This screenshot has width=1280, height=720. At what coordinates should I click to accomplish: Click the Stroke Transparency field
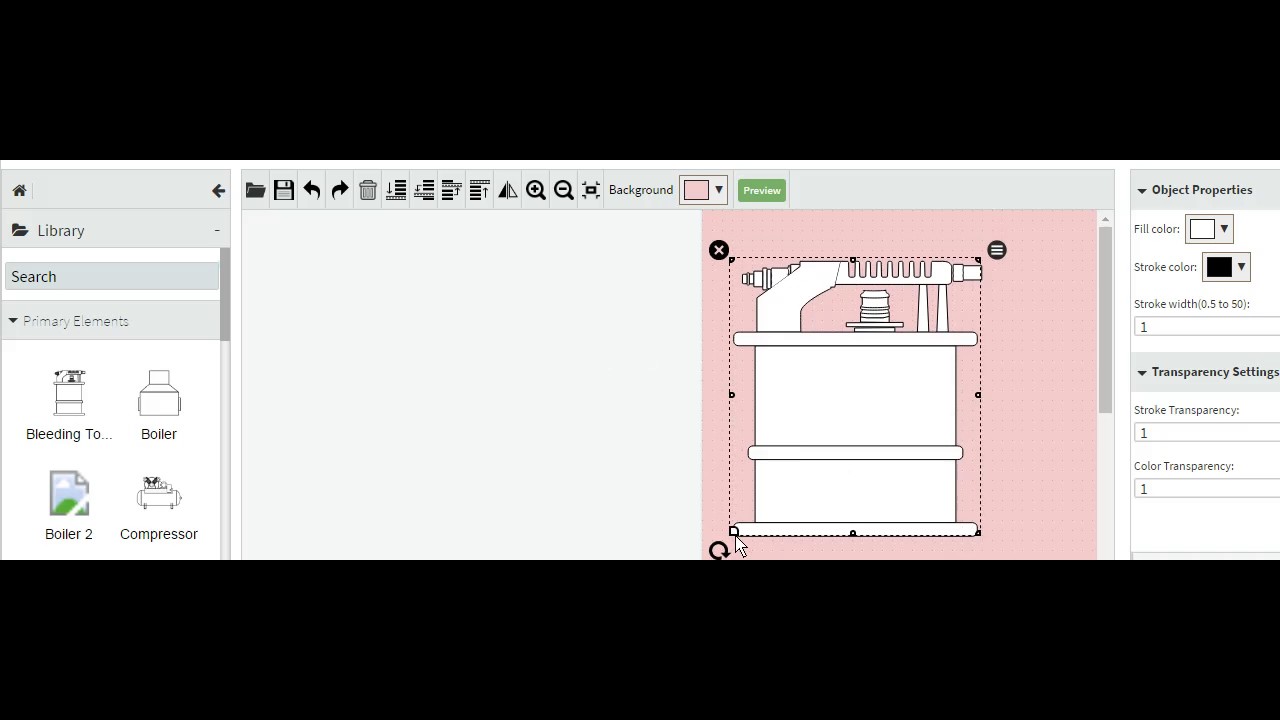pyautogui.click(x=1207, y=433)
